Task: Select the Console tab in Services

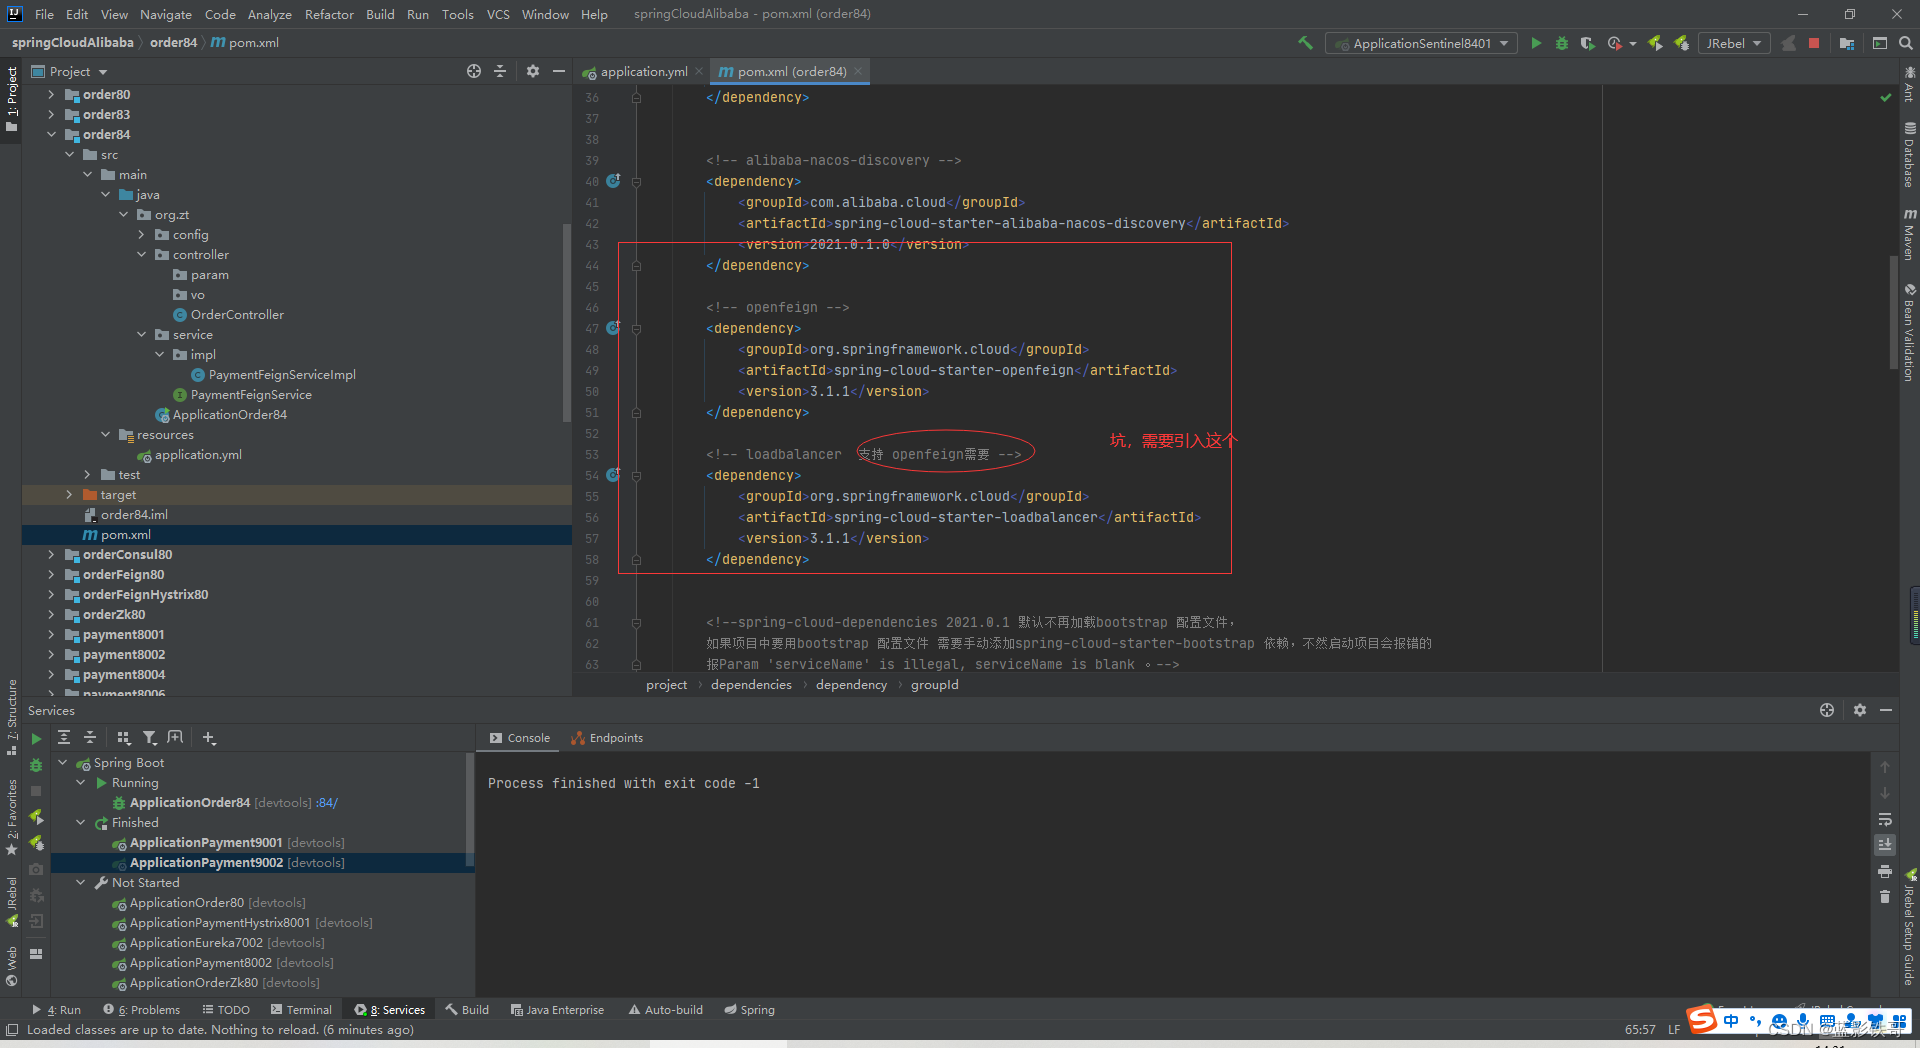Action: point(520,738)
